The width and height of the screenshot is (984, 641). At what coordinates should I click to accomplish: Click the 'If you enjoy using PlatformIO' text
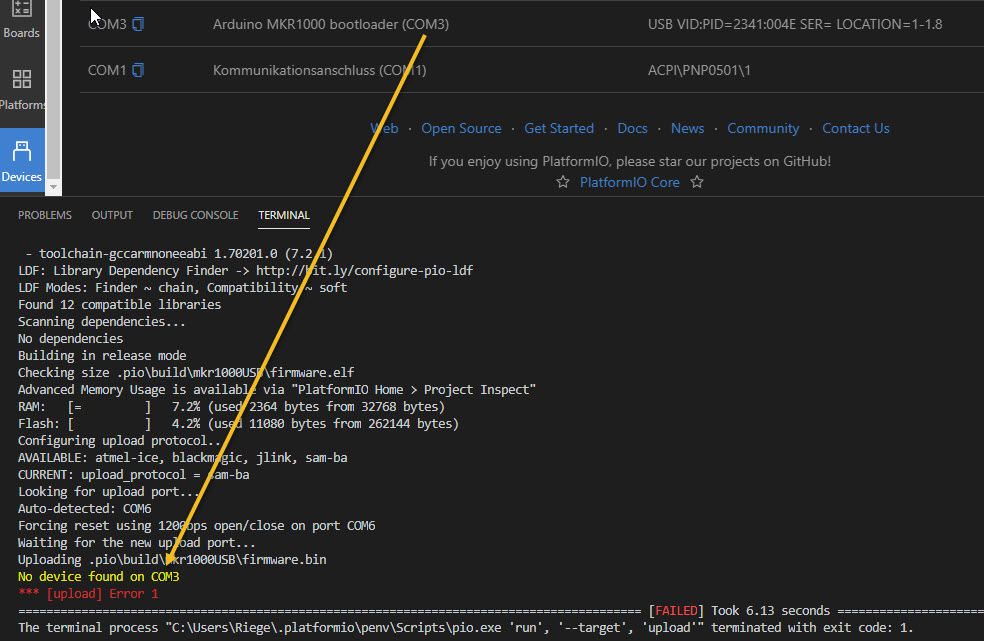click(629, 161)
